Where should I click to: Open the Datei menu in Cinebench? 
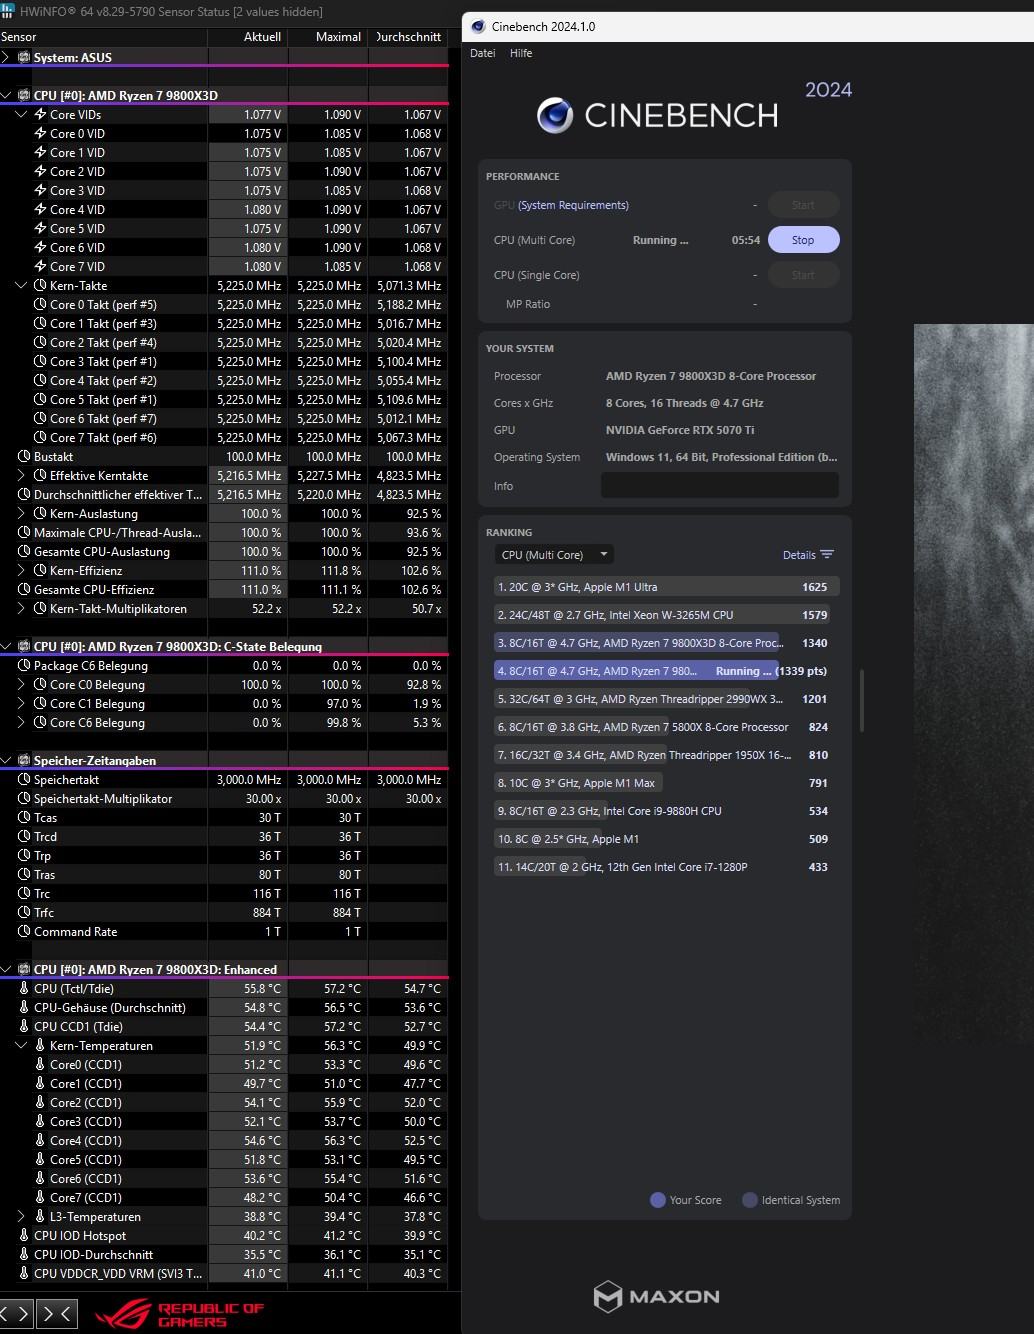pos(483,54)
